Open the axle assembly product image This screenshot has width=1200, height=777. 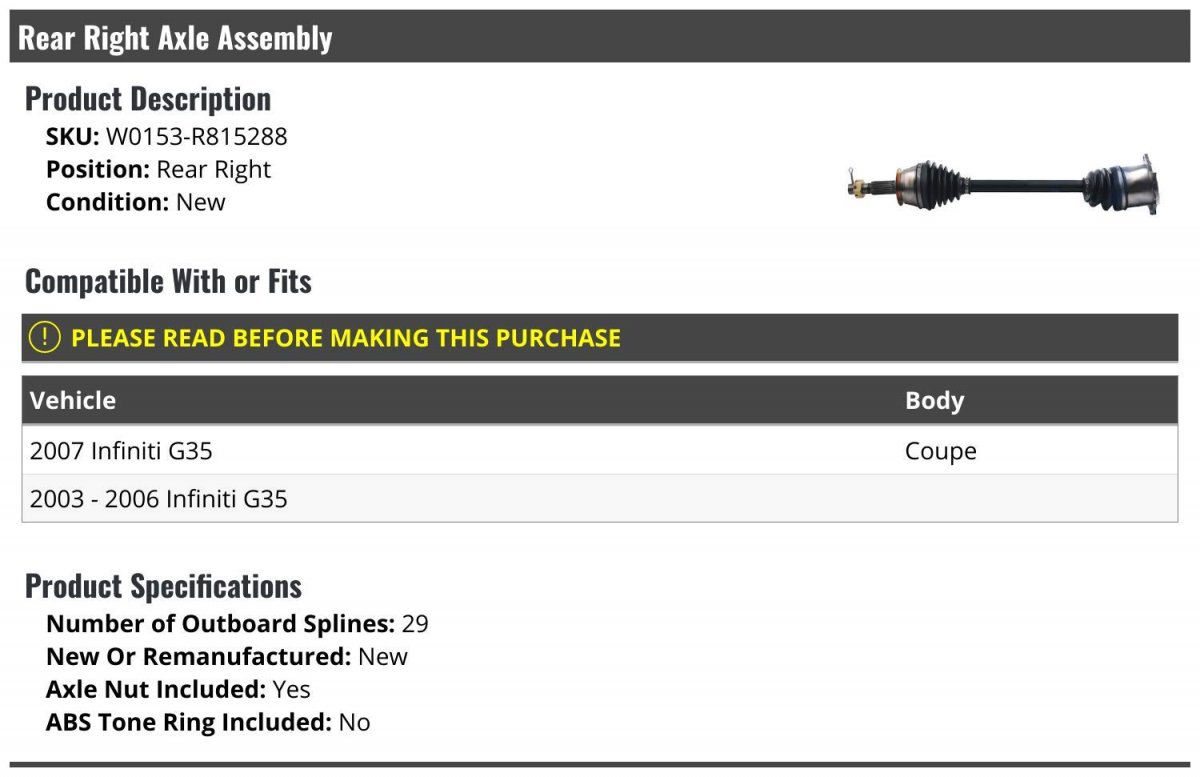(1004, 185)
